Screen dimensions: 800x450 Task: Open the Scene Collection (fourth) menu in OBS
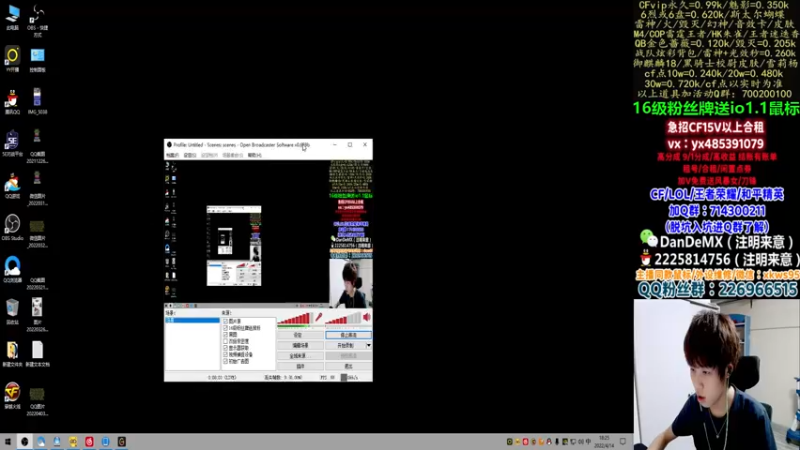point(233,155)
